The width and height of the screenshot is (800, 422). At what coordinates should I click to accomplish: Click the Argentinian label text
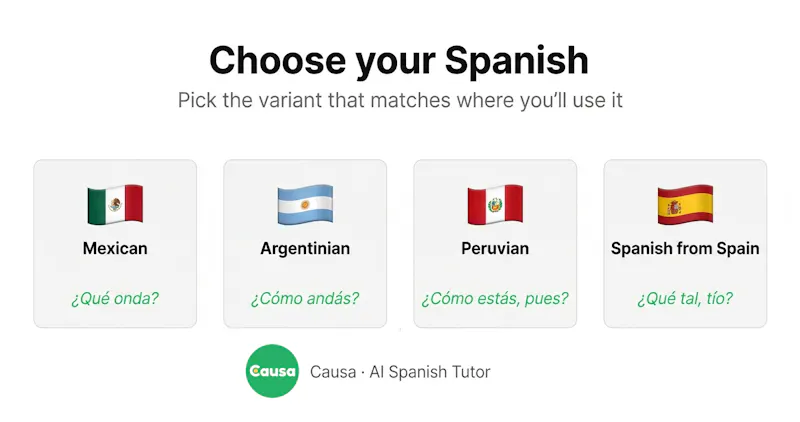305,249
